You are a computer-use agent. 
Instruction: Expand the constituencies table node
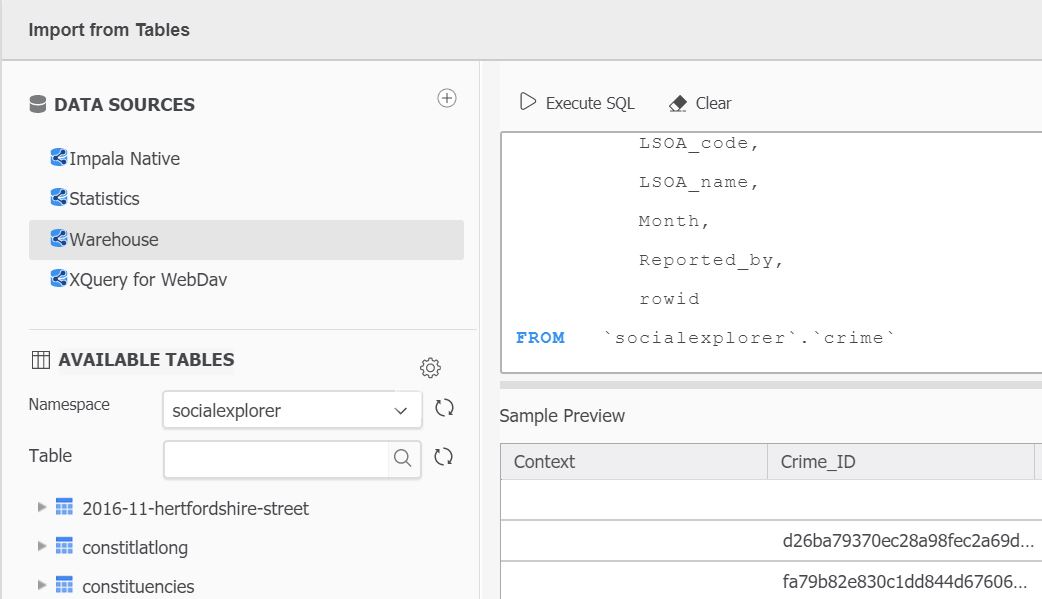pyautogui.click(x=41, y=585)
